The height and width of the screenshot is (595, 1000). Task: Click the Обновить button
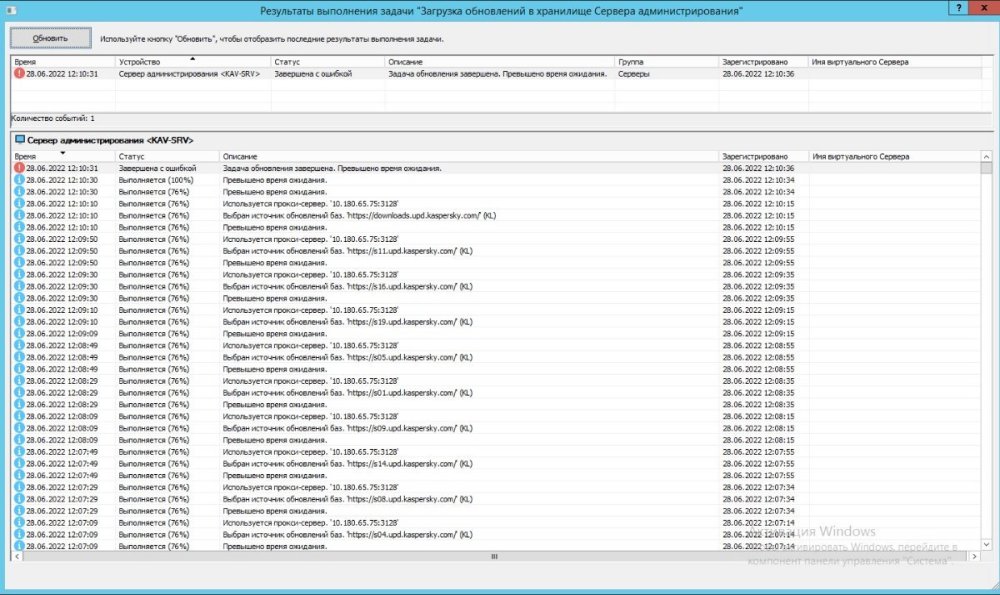(50, 38)
